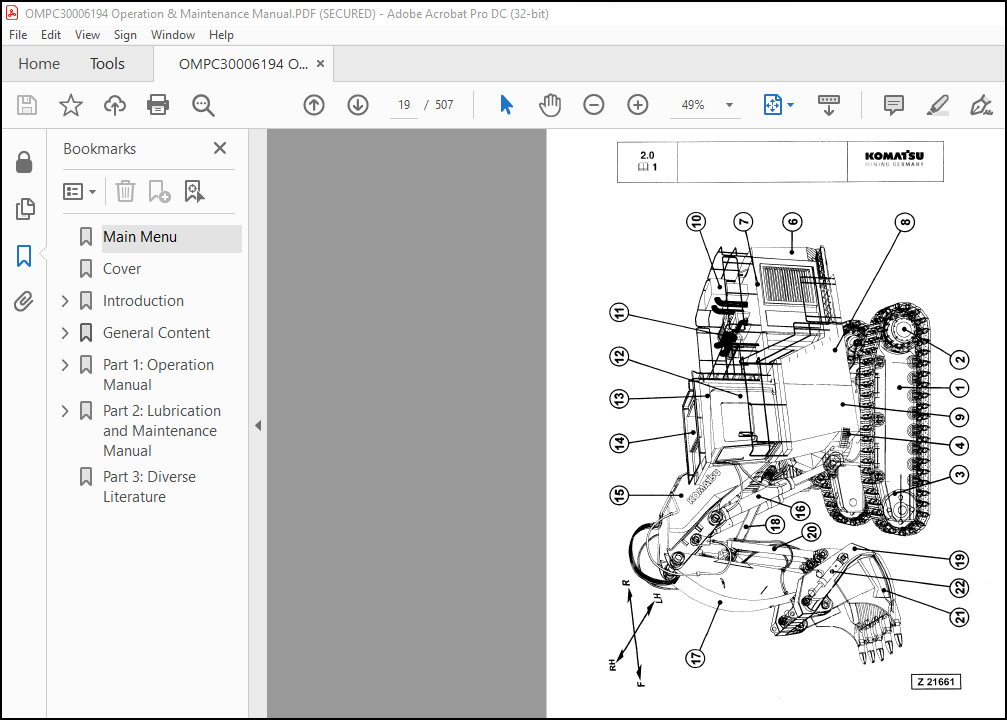Add a new bookmark
This screenshot has width=1007, height=720.
coord(159,191)
